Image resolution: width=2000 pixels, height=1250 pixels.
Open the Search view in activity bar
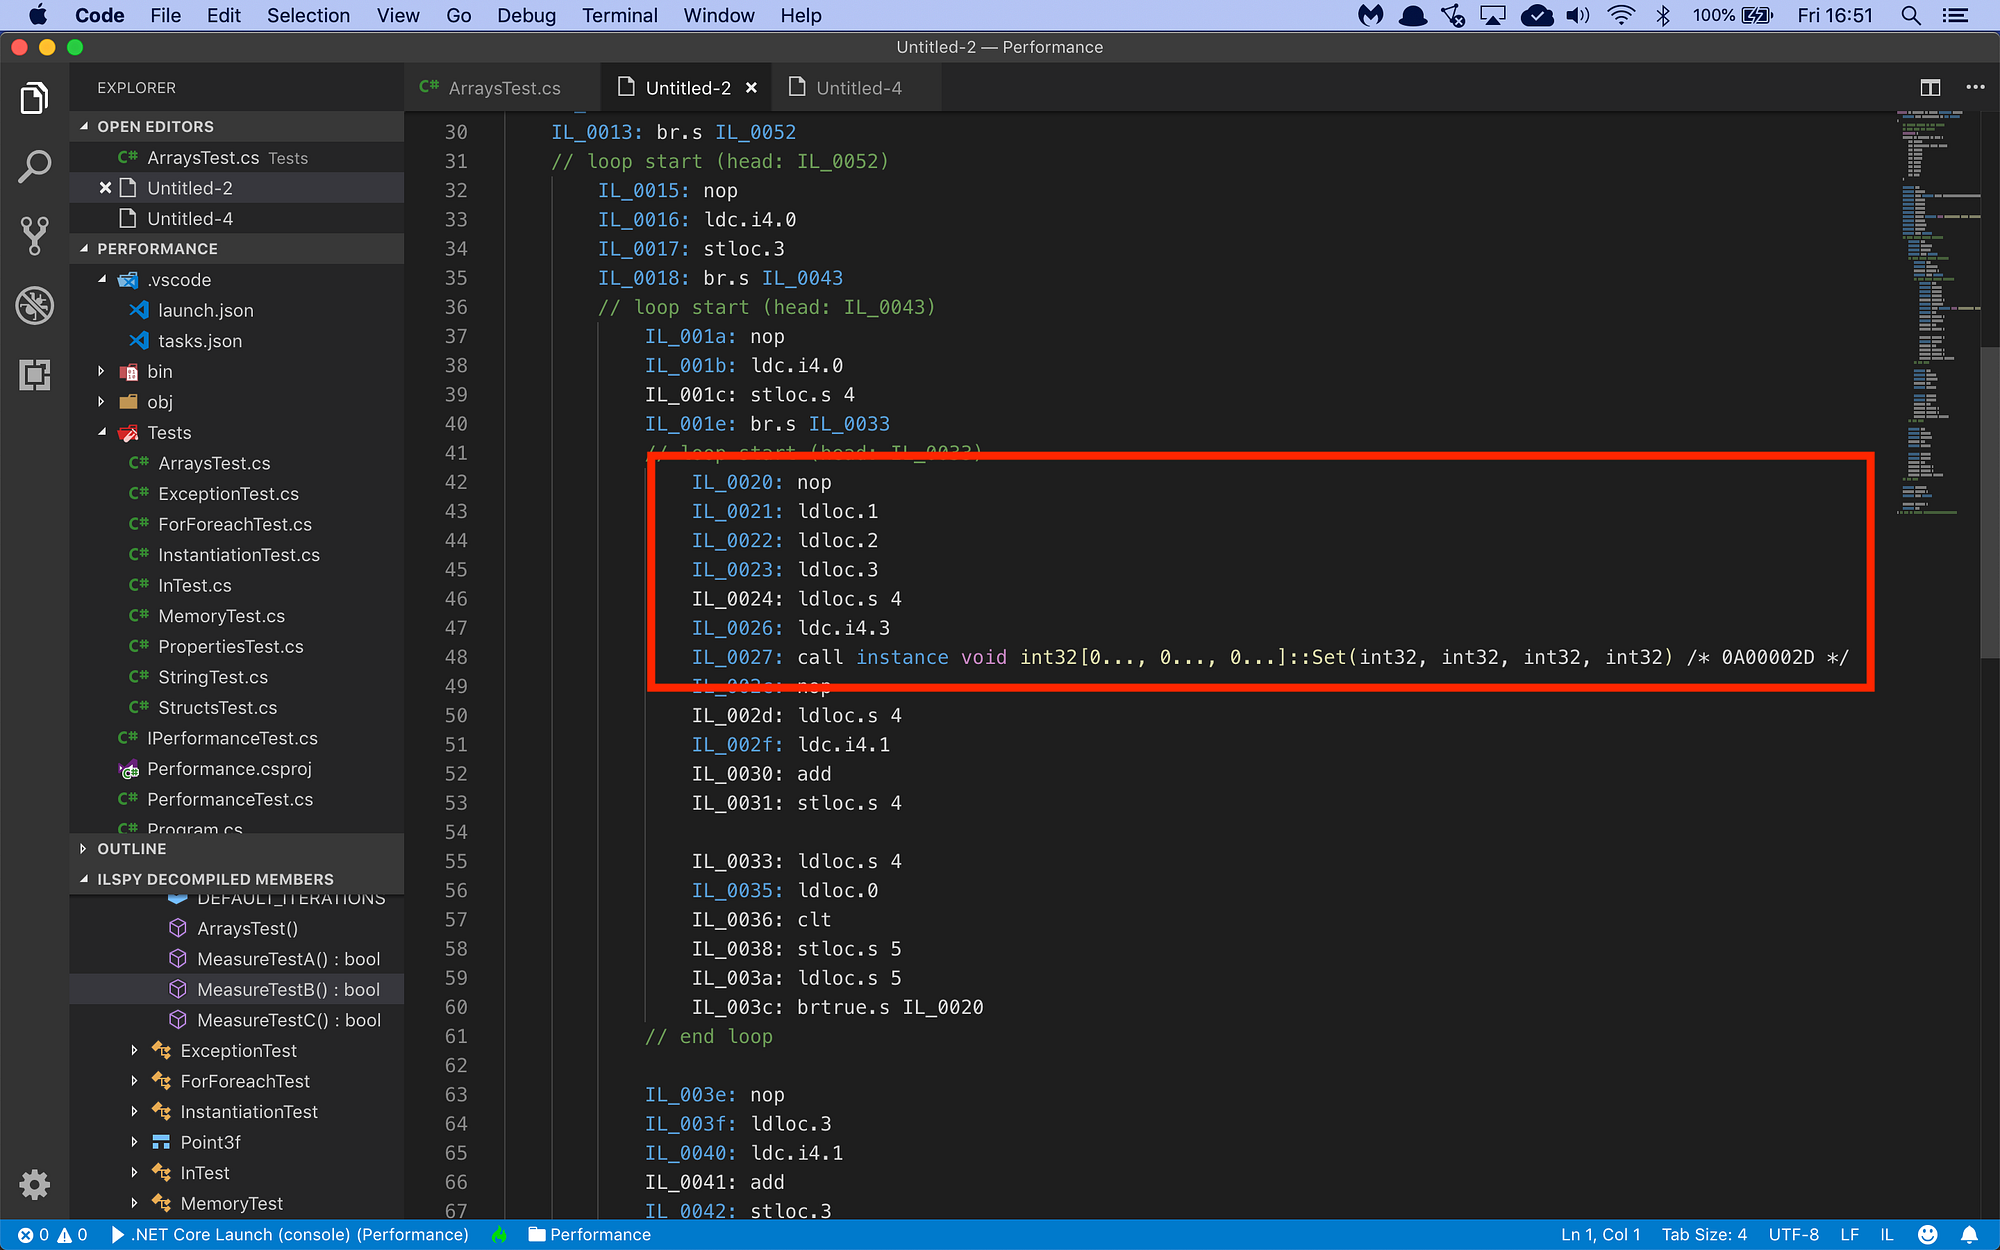click(34, 167)
